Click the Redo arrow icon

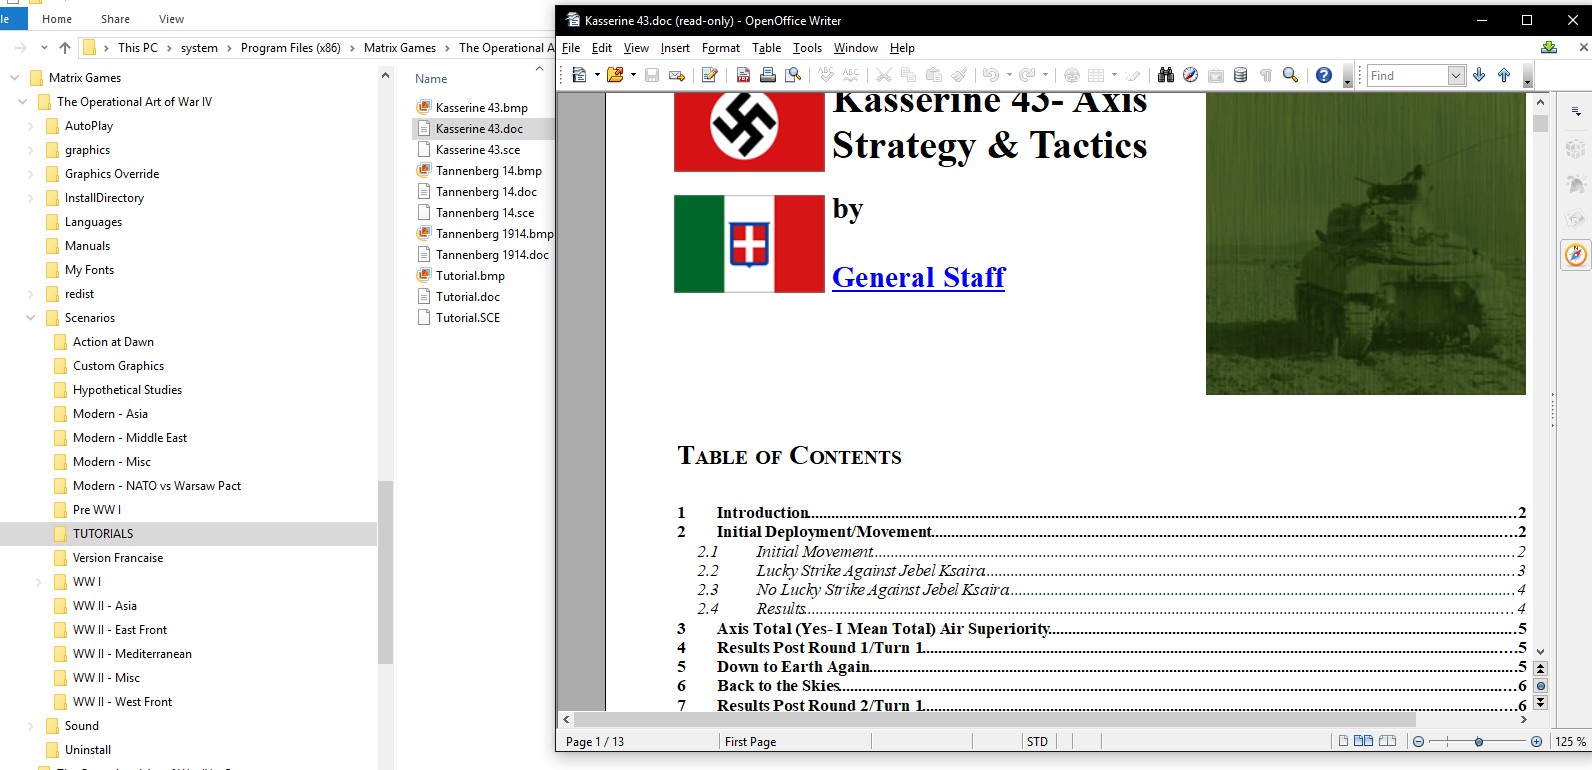click(x=1027, y=75)
